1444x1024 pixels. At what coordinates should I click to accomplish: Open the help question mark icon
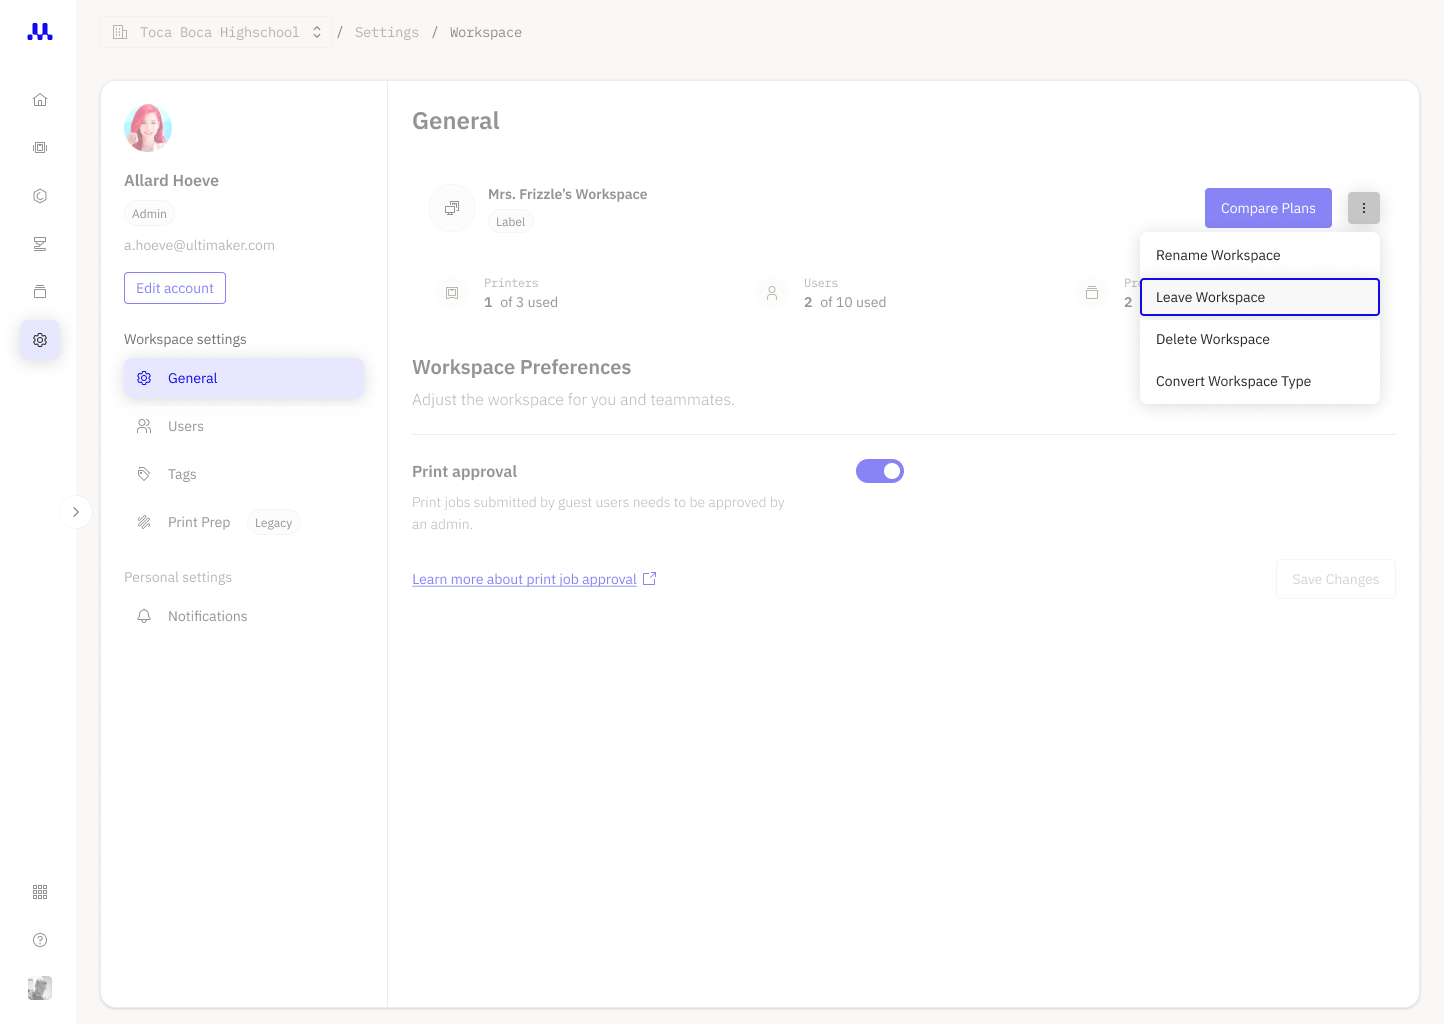(40, 940)
